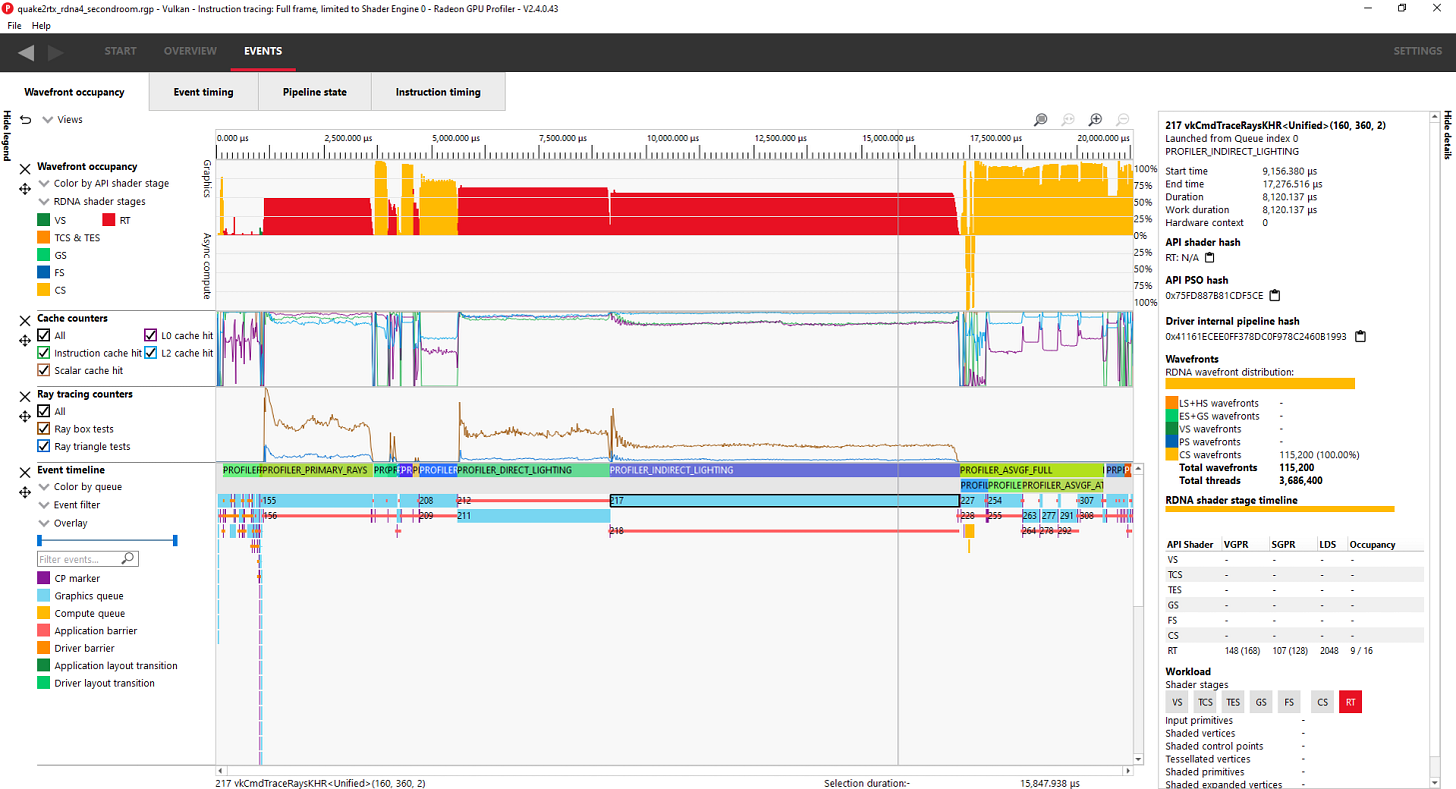Image resolution: width=1456 pixels, height=789 pixels.
Task: Copy the driver internal pipeline hash icon
Action: 1360,337
